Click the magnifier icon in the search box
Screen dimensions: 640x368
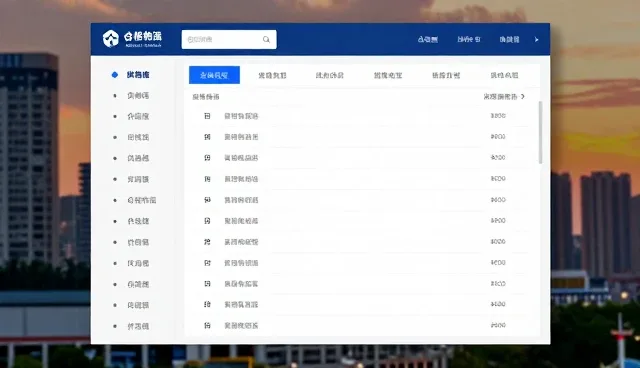click(x=266, y=40)
